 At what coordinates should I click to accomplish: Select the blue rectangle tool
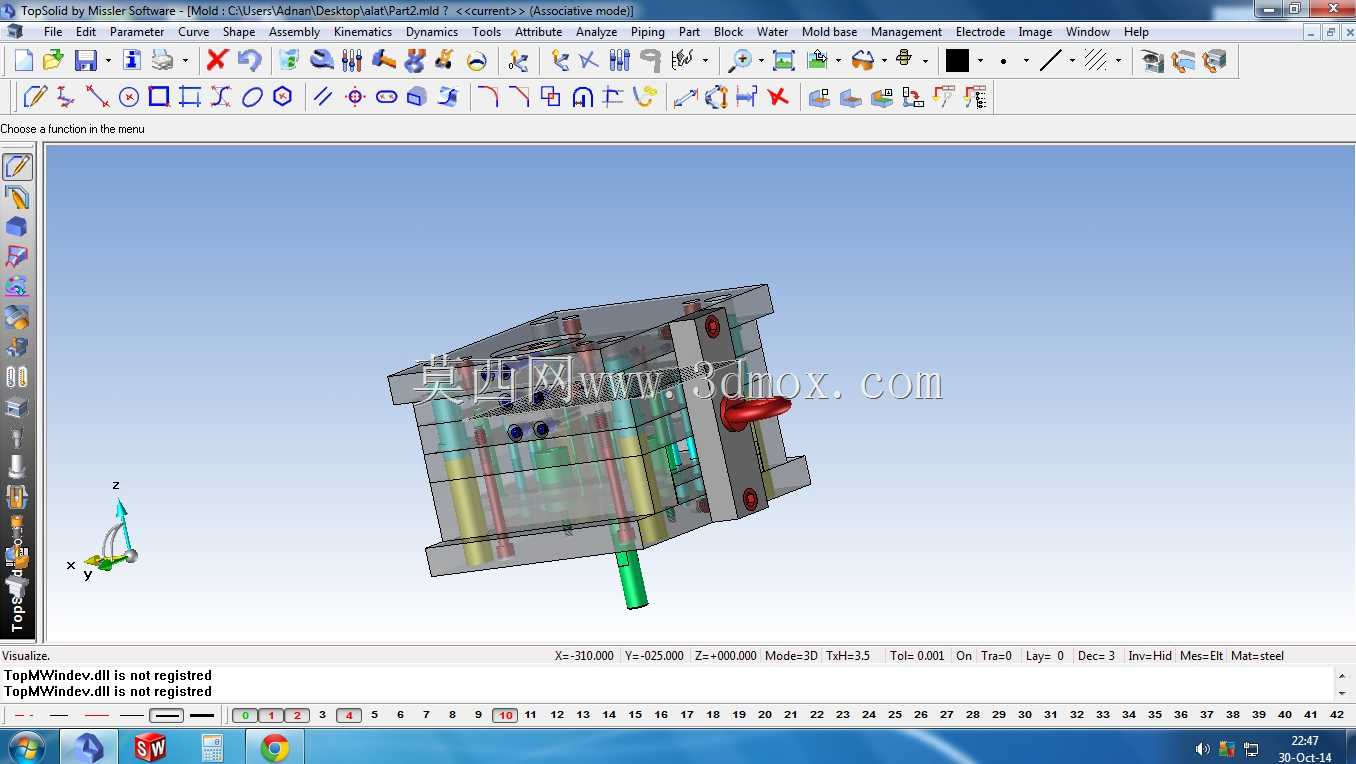coord(159,97)
